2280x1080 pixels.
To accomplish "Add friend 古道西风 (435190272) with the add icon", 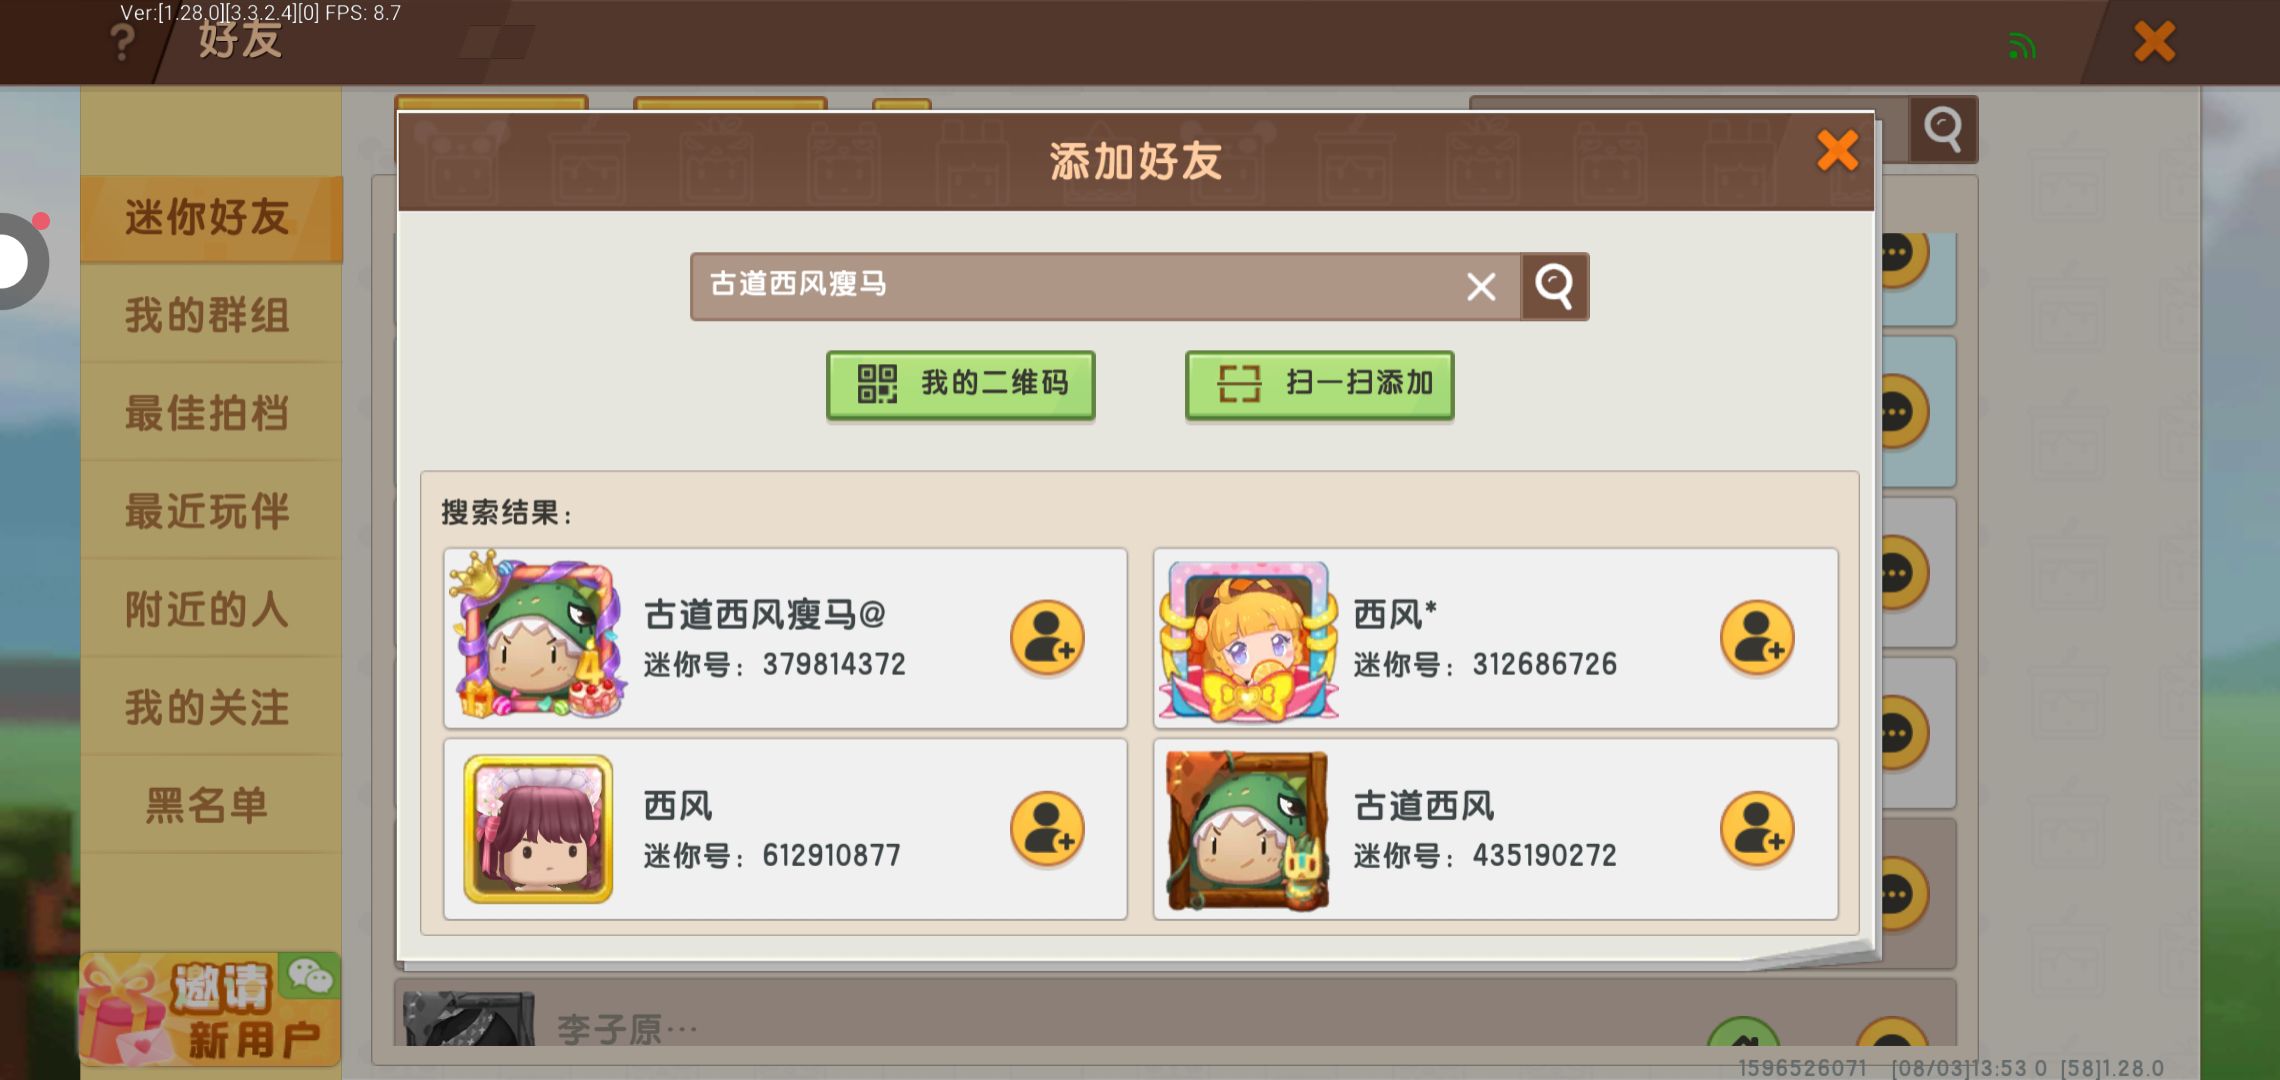I will (x=1757, y=829).
